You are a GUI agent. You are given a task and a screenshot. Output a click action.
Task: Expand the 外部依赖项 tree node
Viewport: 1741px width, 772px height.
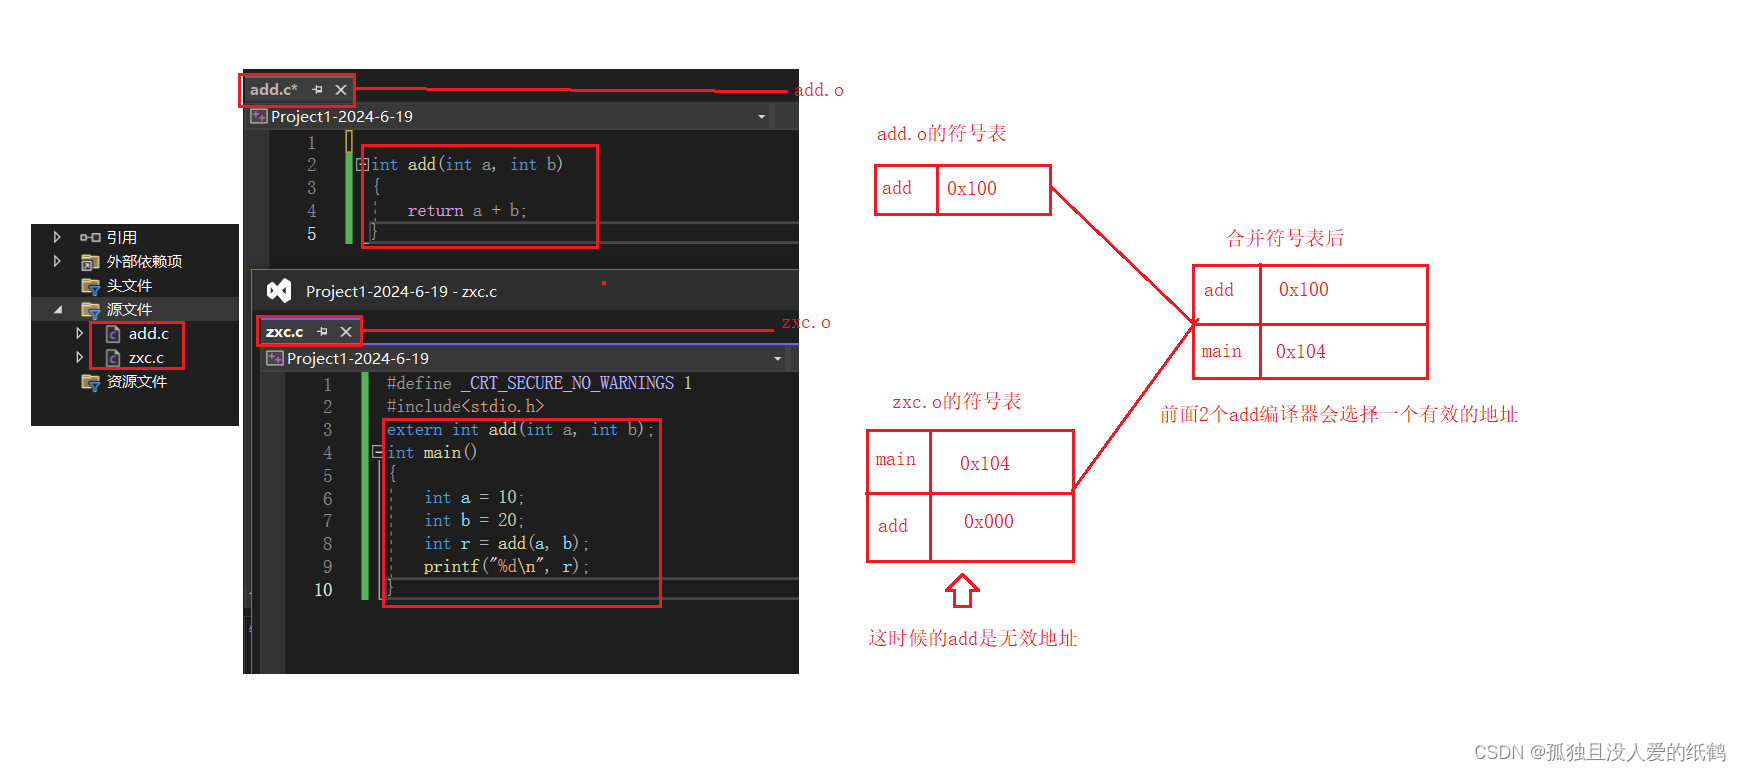57,261
